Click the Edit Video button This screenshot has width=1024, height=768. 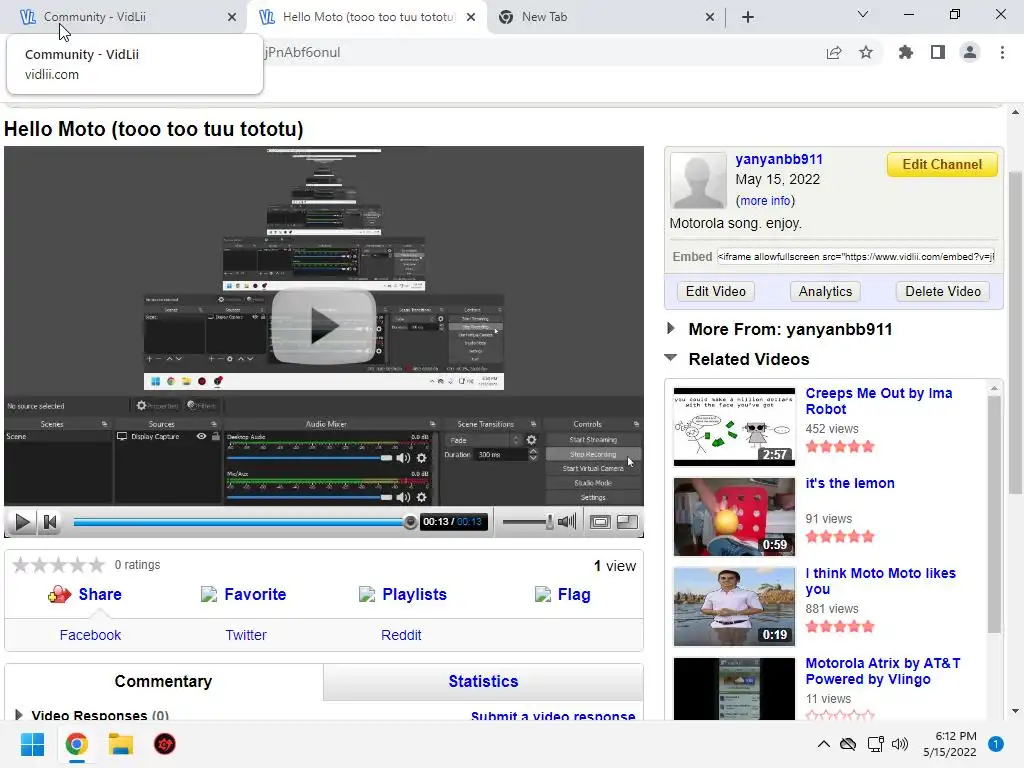(715, 291)
